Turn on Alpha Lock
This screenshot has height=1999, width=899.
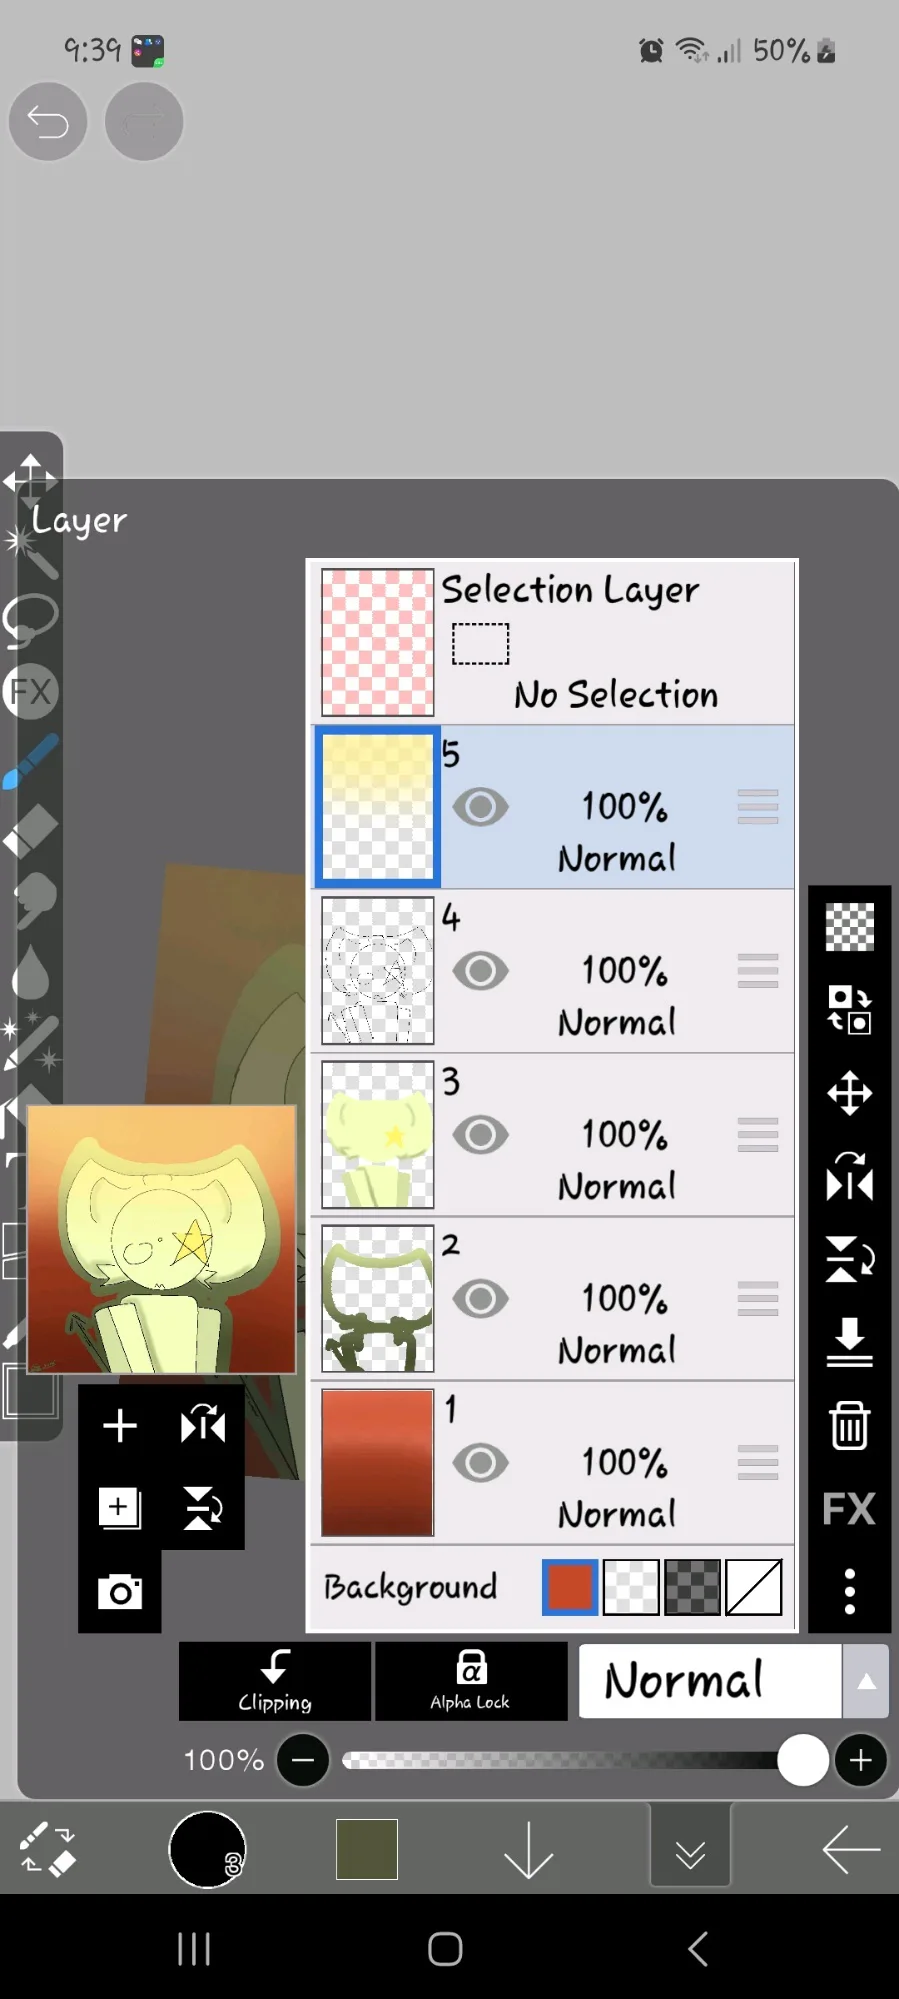471,1681
